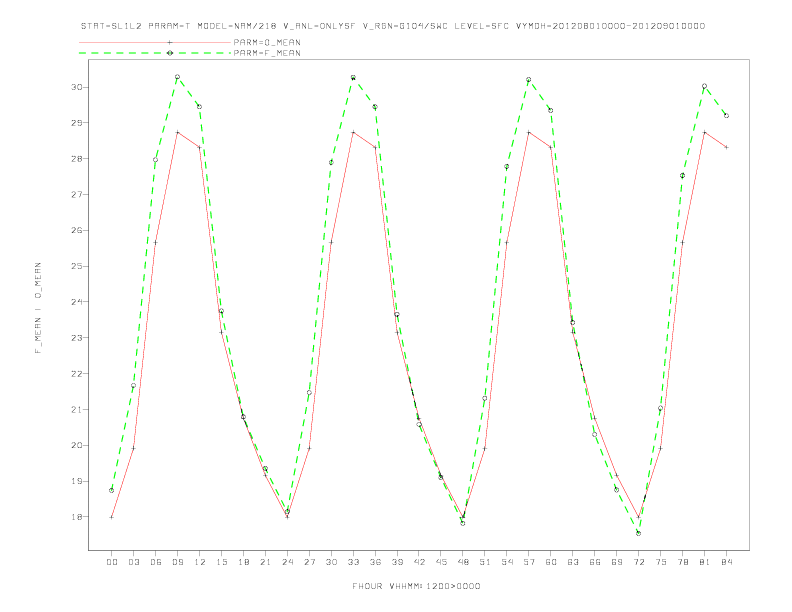This screenshot has width=792, height=612.
Task: Click x-axis forecast hour label 69
Action: [x=617, y=562]
